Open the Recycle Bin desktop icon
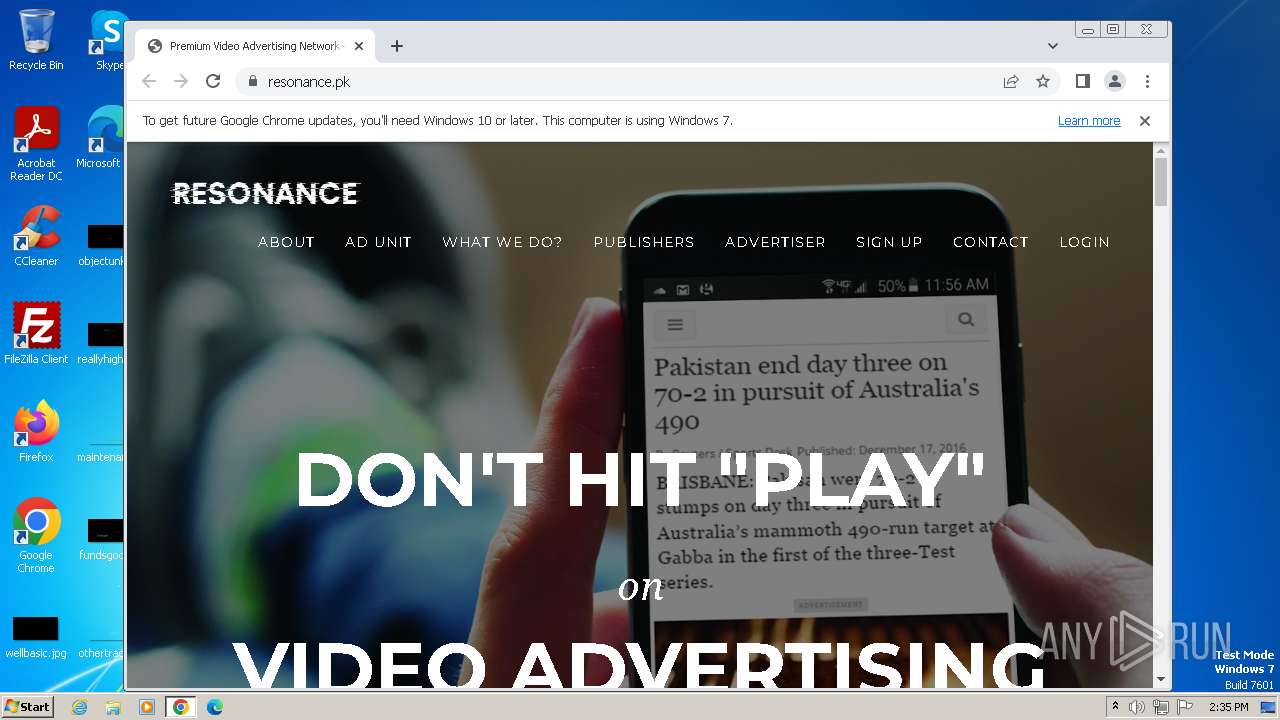The height and width of the screenshot is (720, 1280). 36,40
